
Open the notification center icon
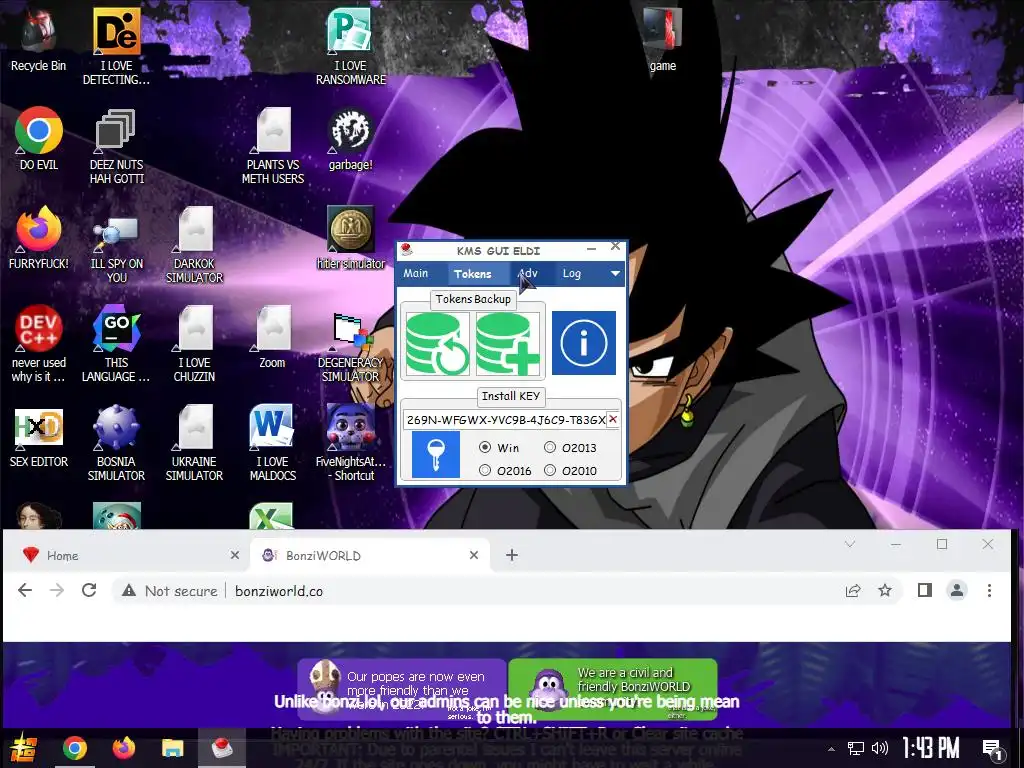[x=992, y=749]
